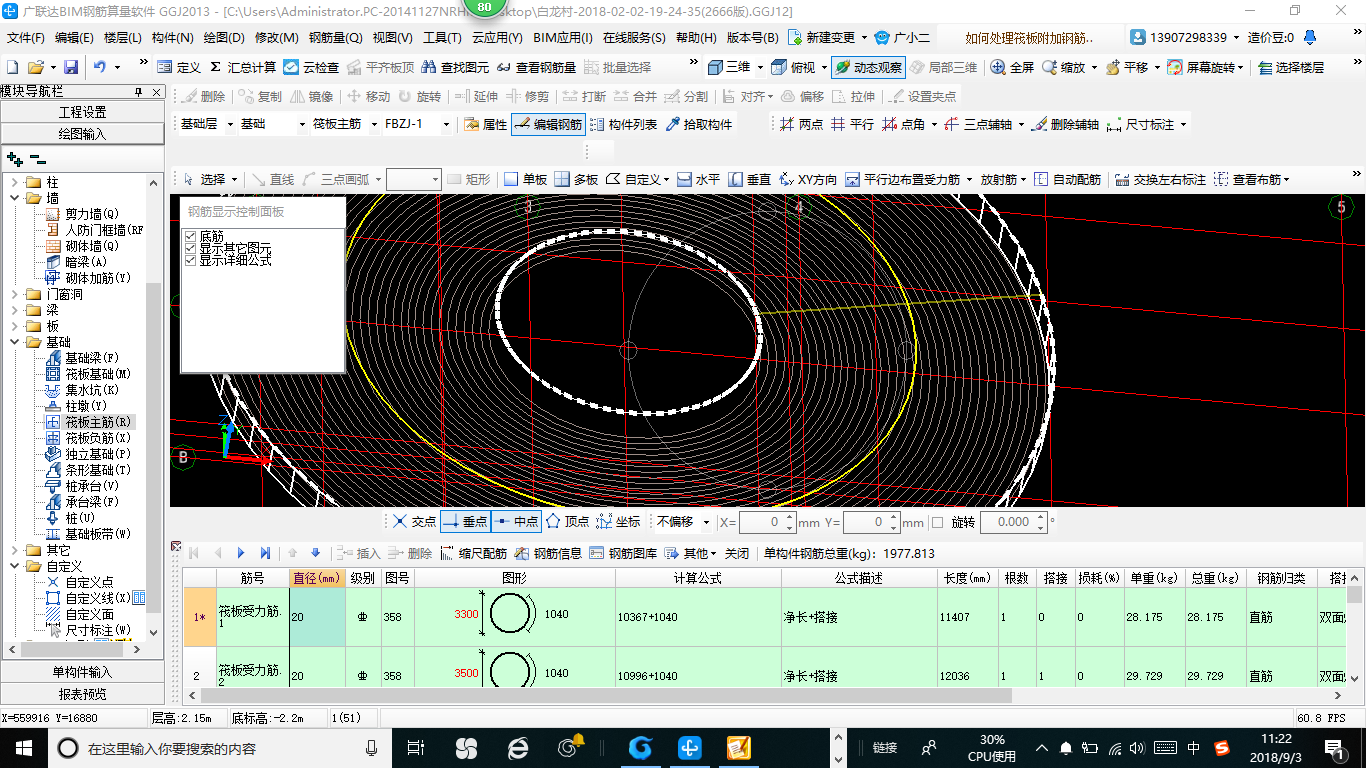Open 云检查 cloud check tool
The image size is (1366, 768).
311,67
